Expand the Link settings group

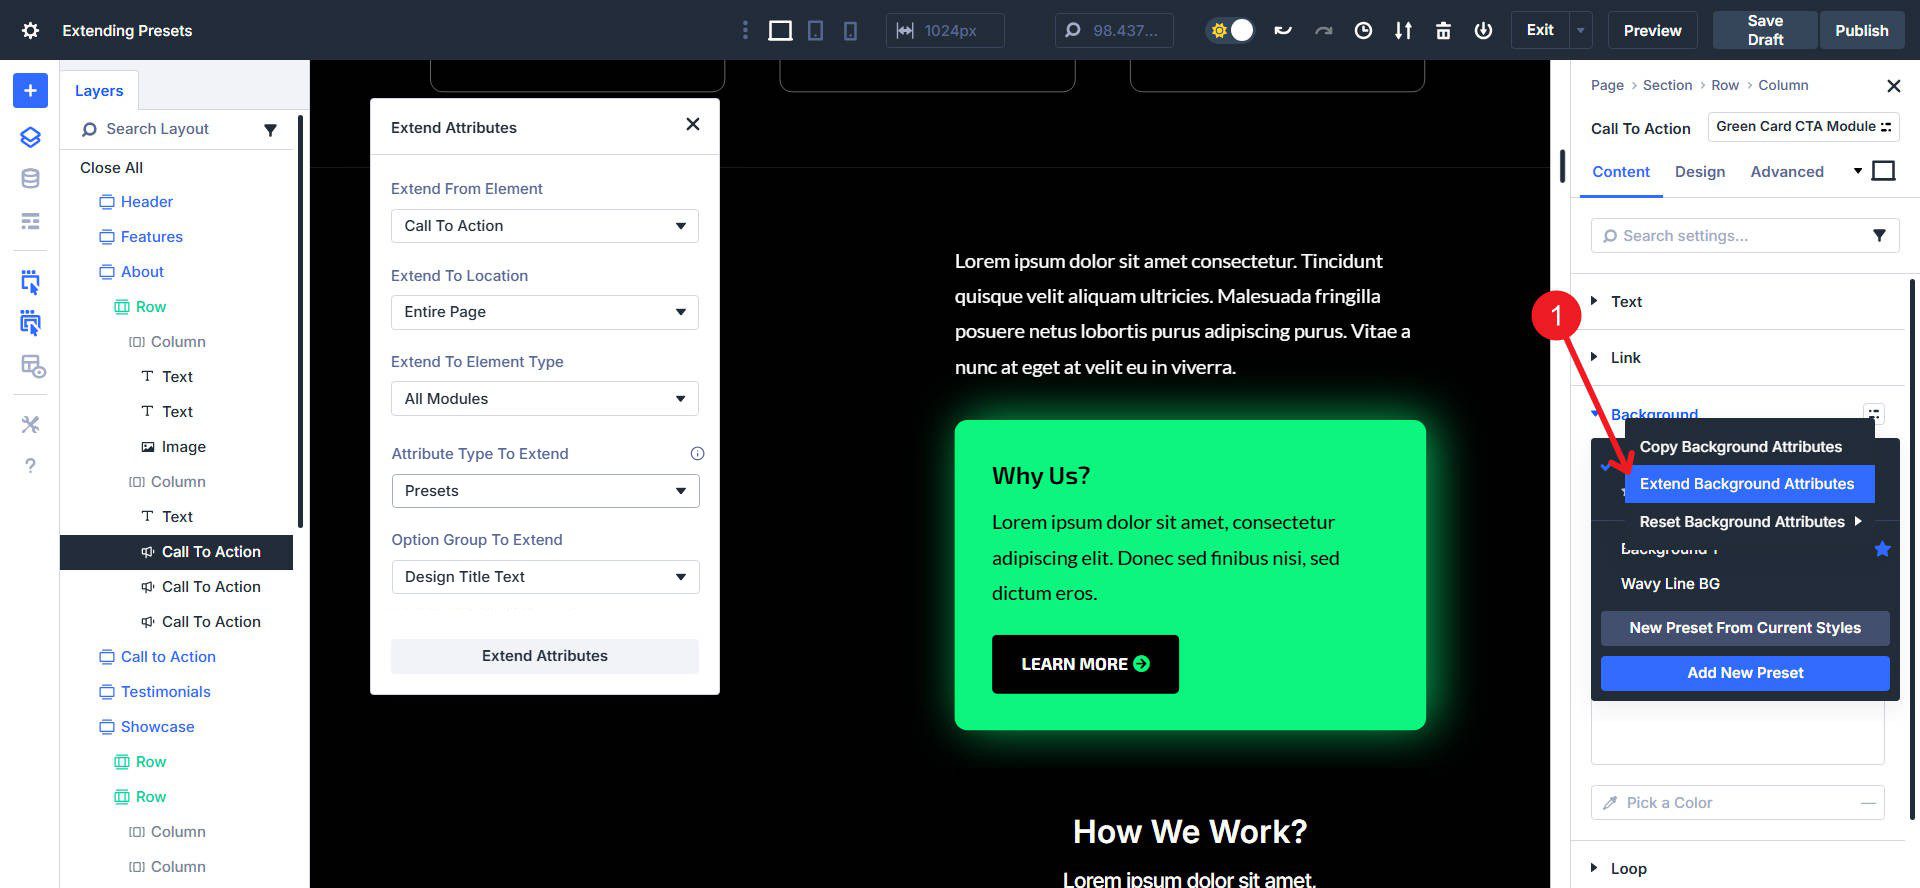tap(1625, 358)
